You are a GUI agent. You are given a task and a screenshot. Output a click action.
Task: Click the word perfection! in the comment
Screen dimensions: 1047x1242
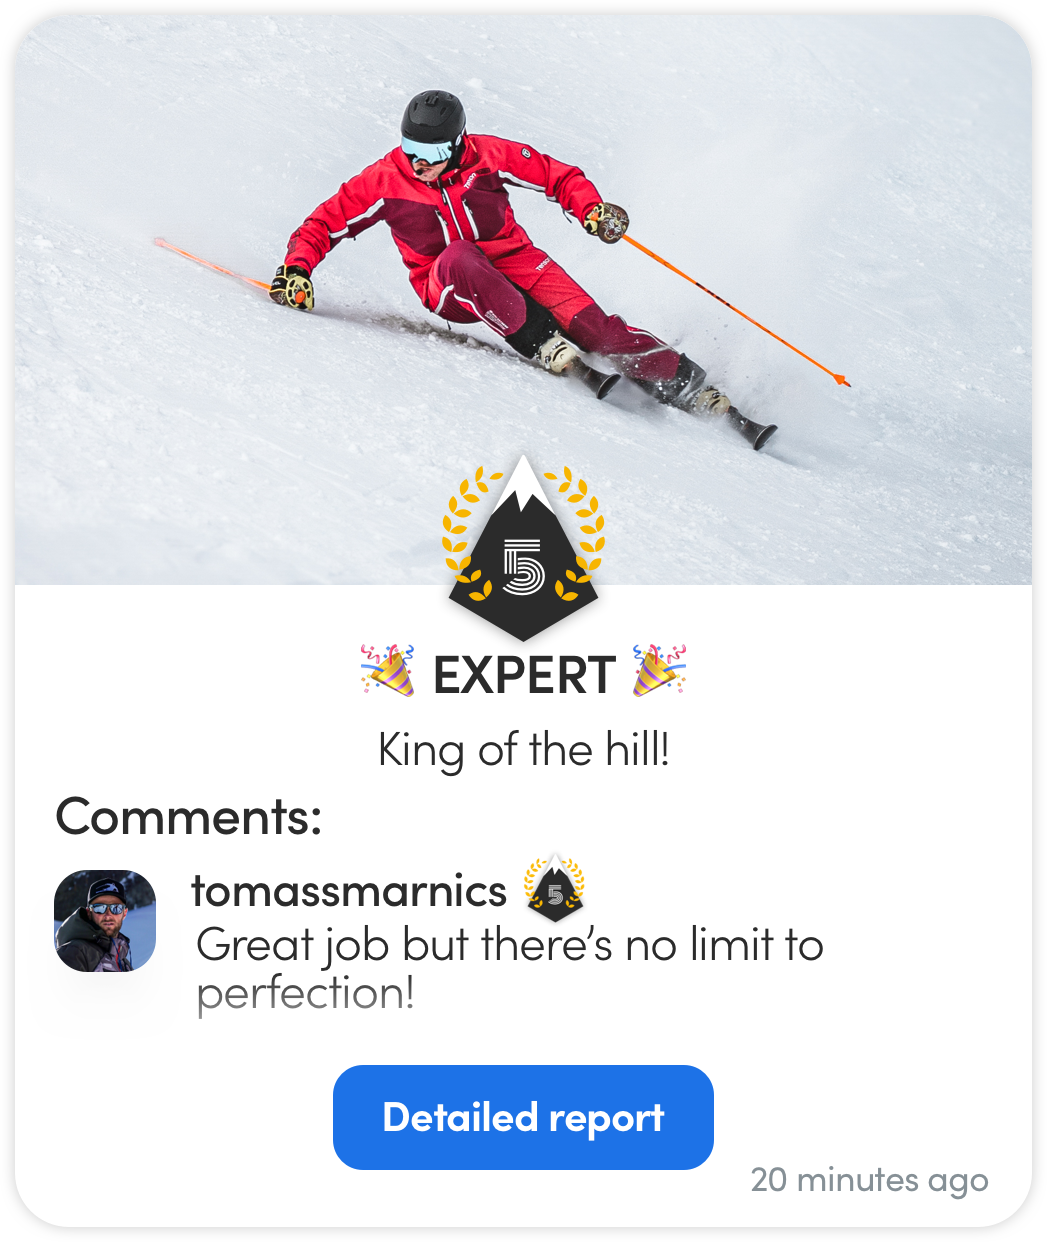(306, 994)
